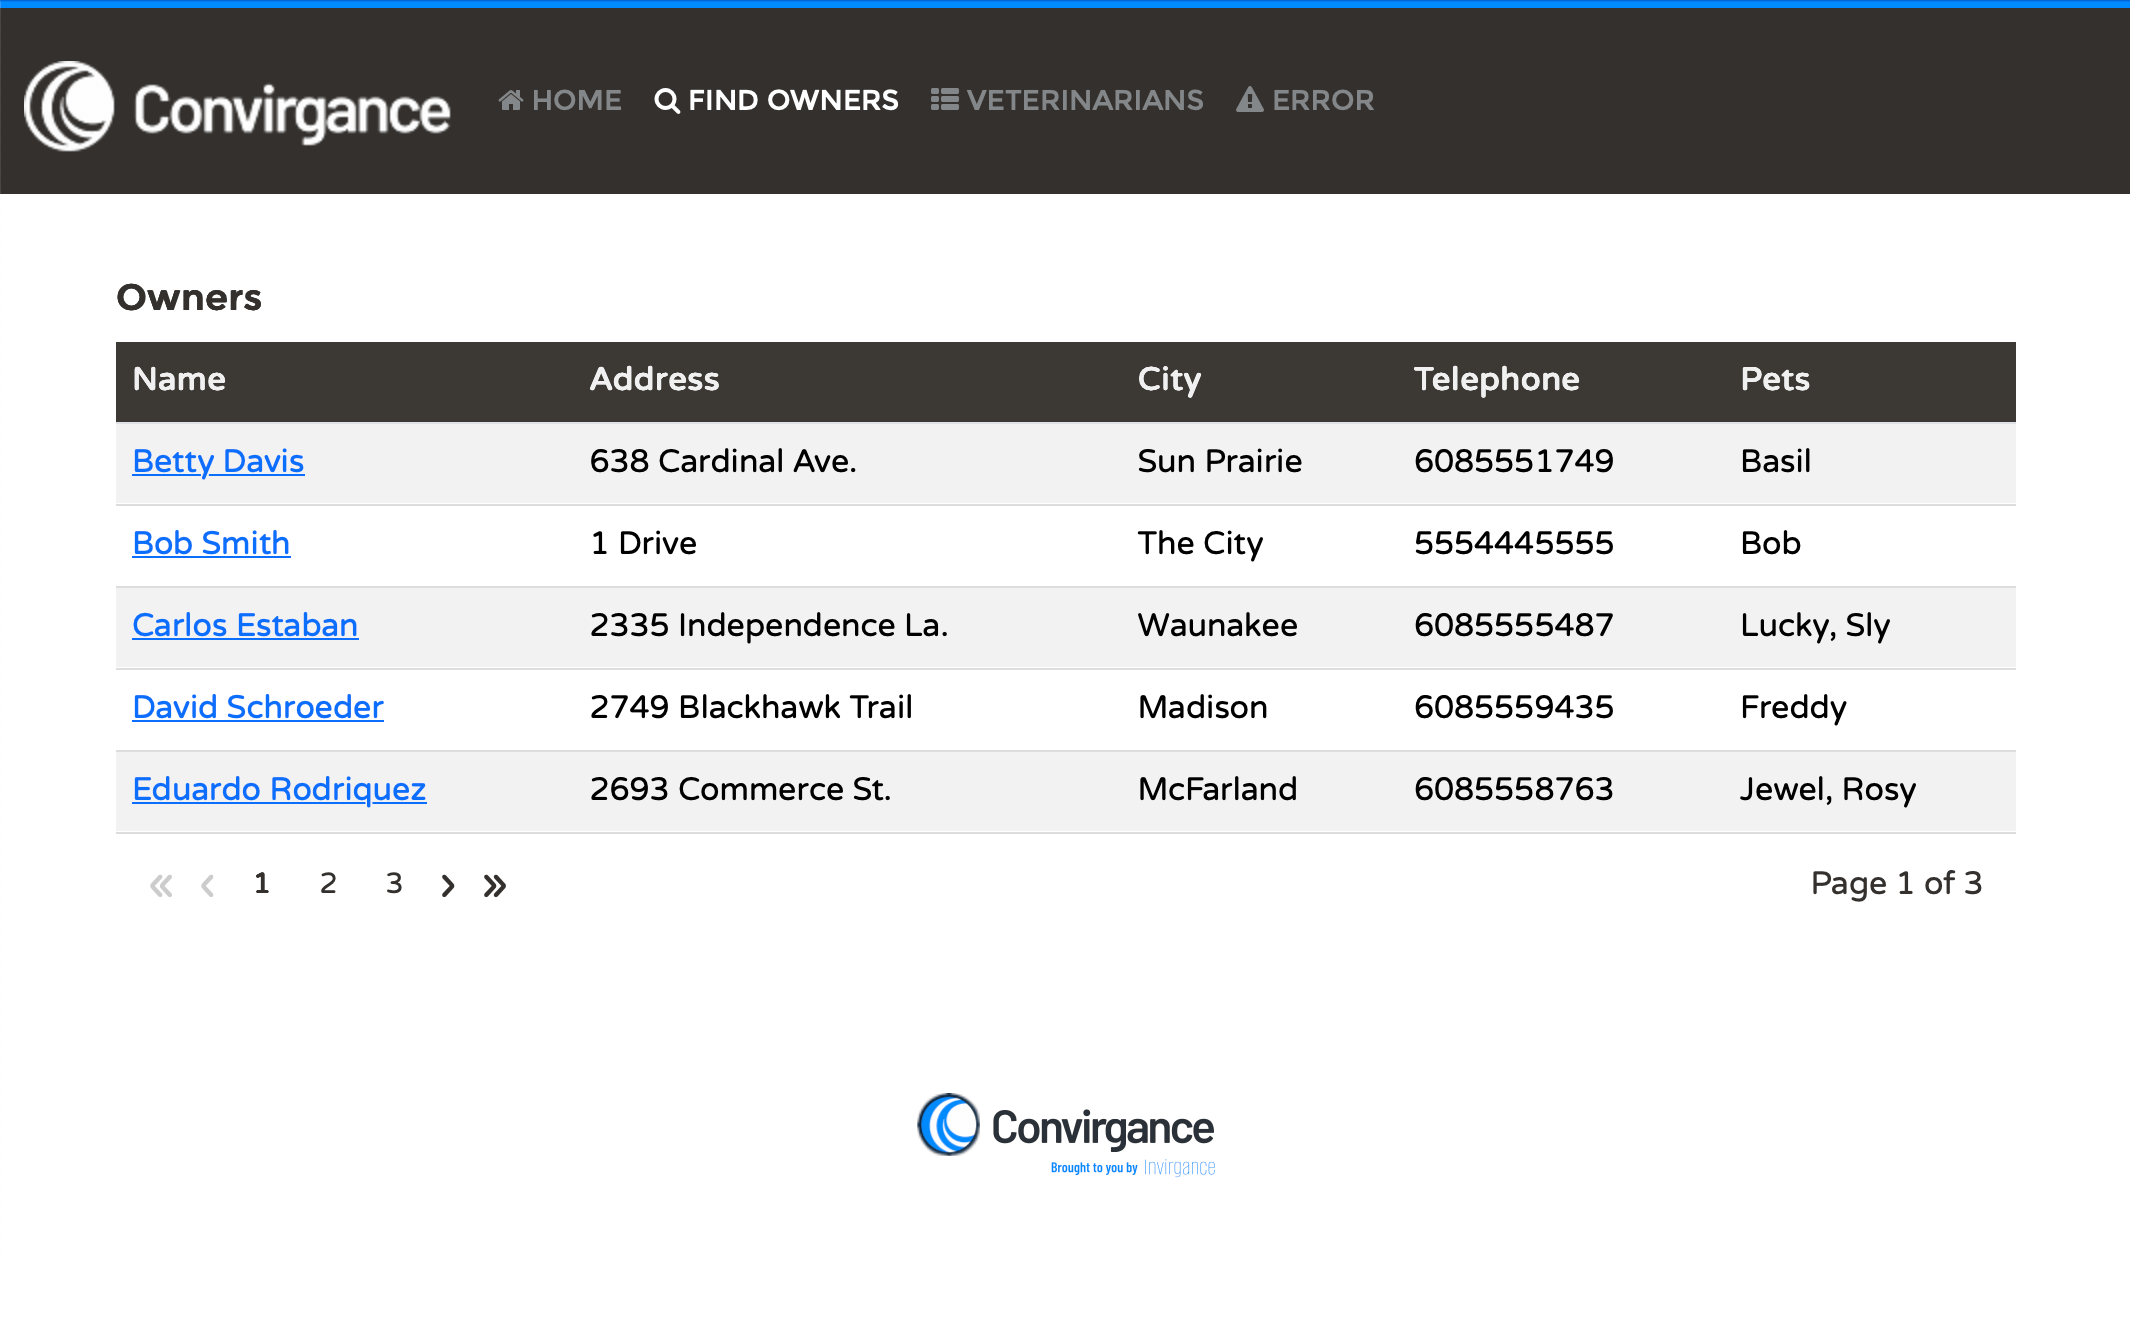Open the Veterinarians list page

click(1067, 100)
